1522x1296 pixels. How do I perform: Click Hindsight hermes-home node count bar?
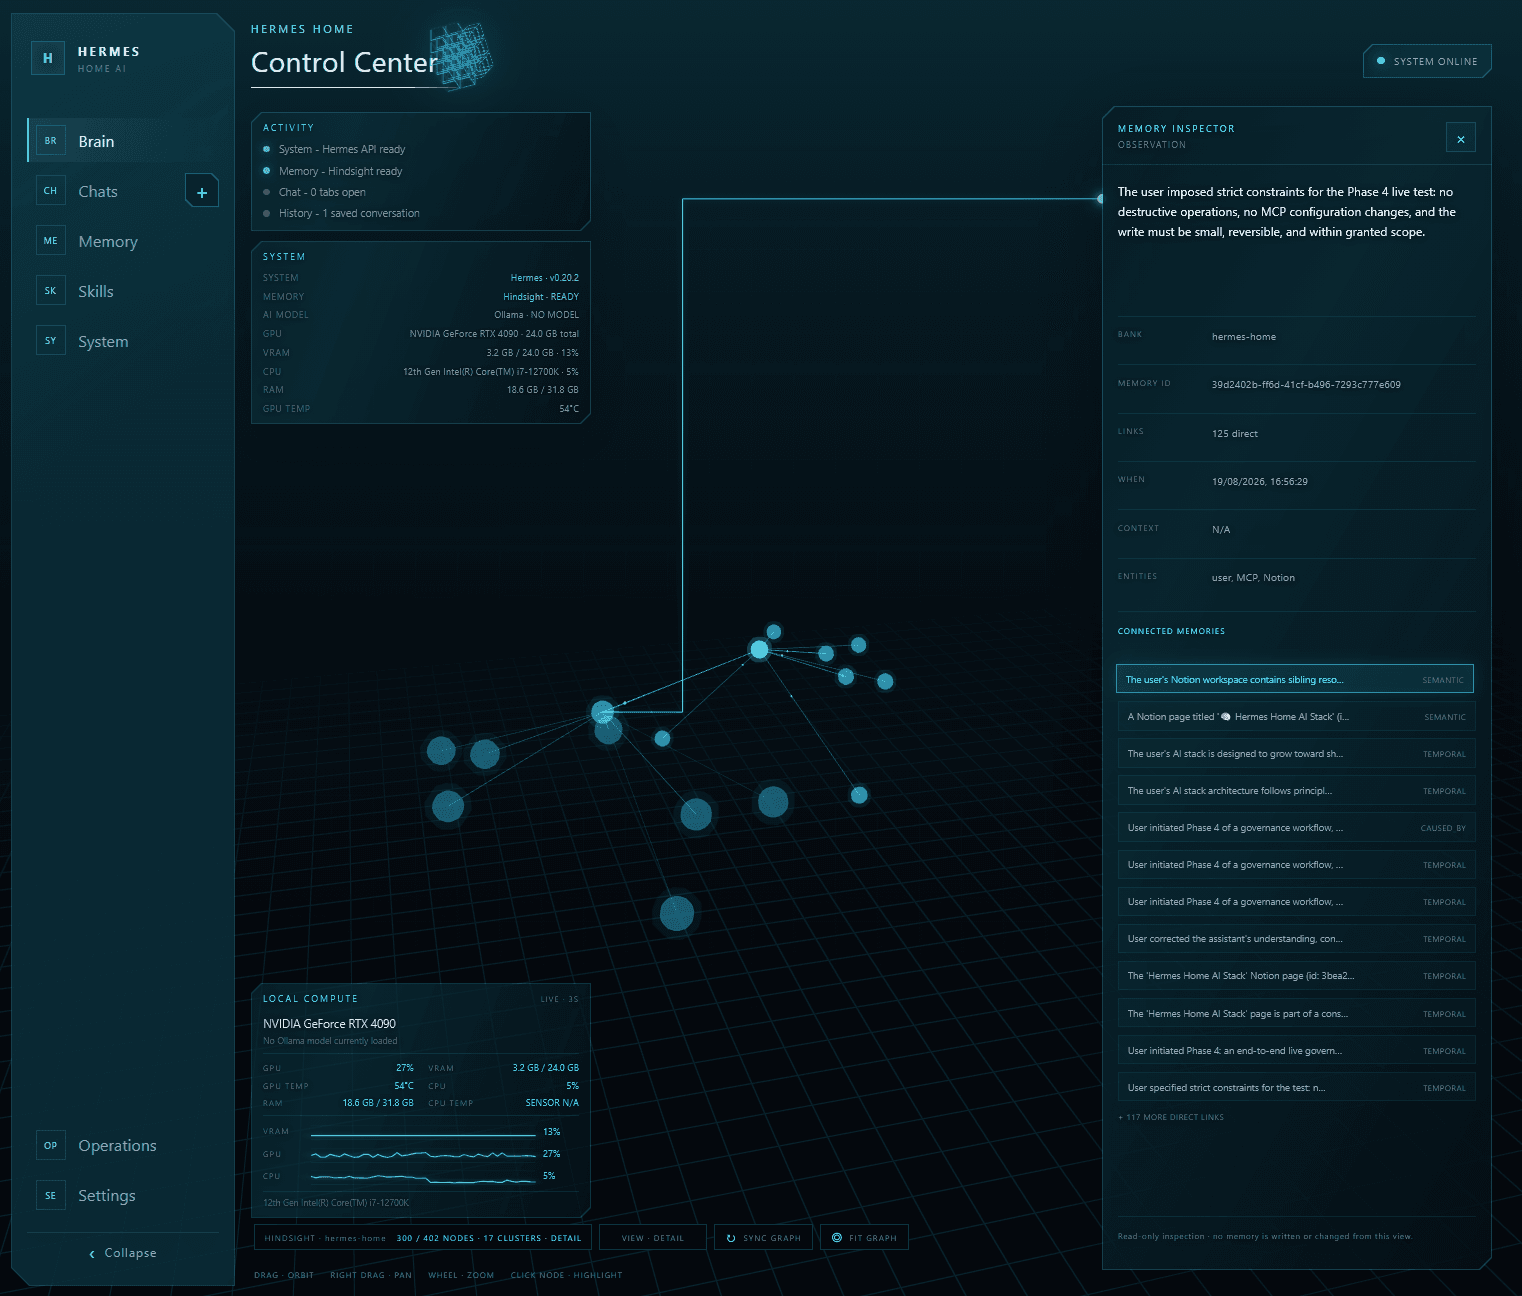pos(422,1238)
